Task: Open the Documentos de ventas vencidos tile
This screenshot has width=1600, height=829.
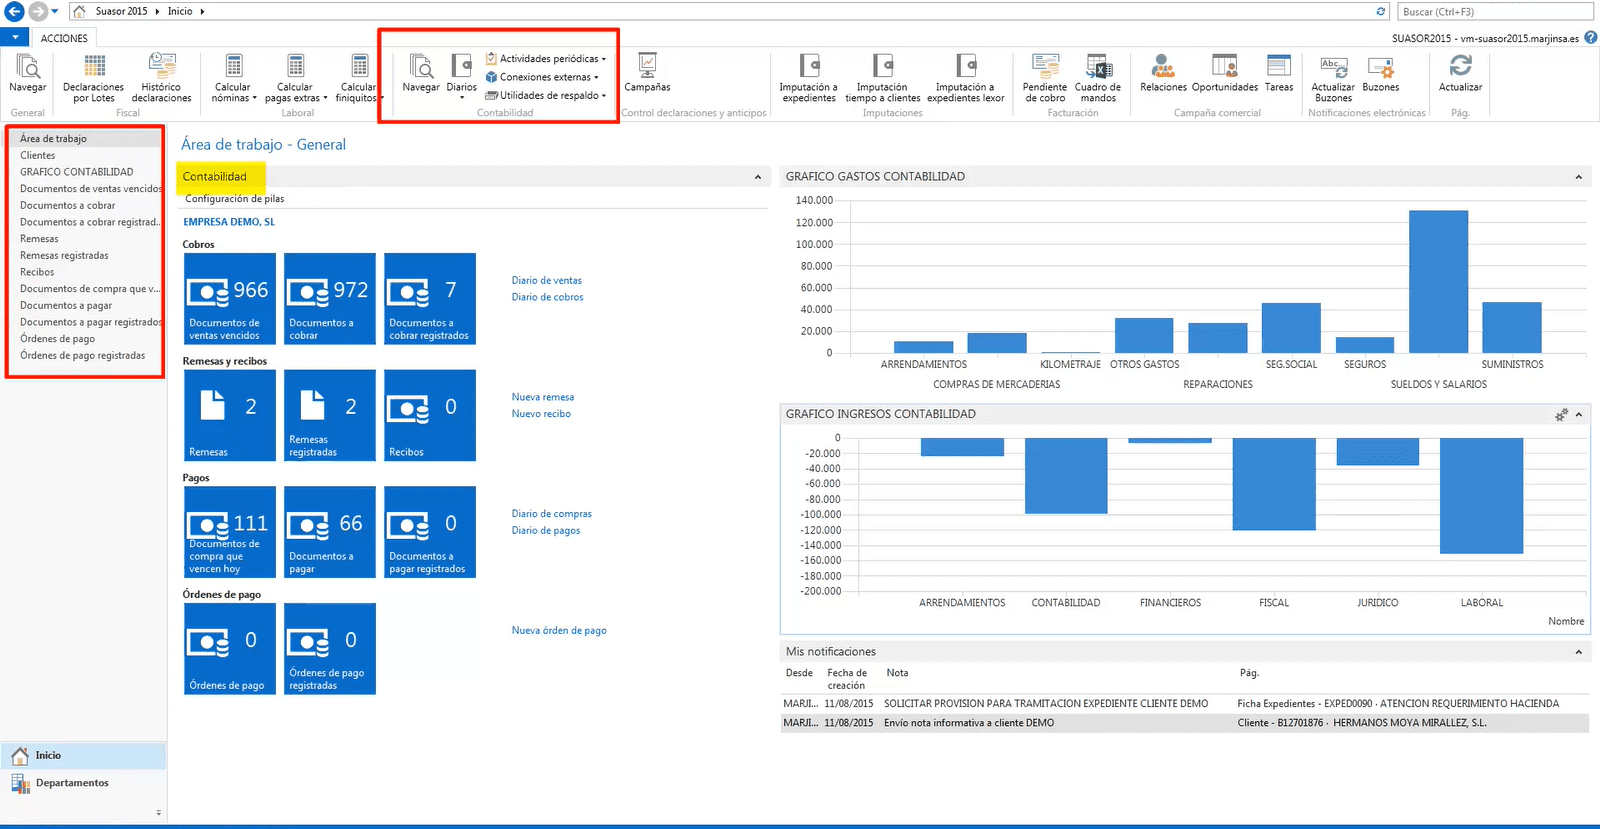Action: tap(229, 299)
